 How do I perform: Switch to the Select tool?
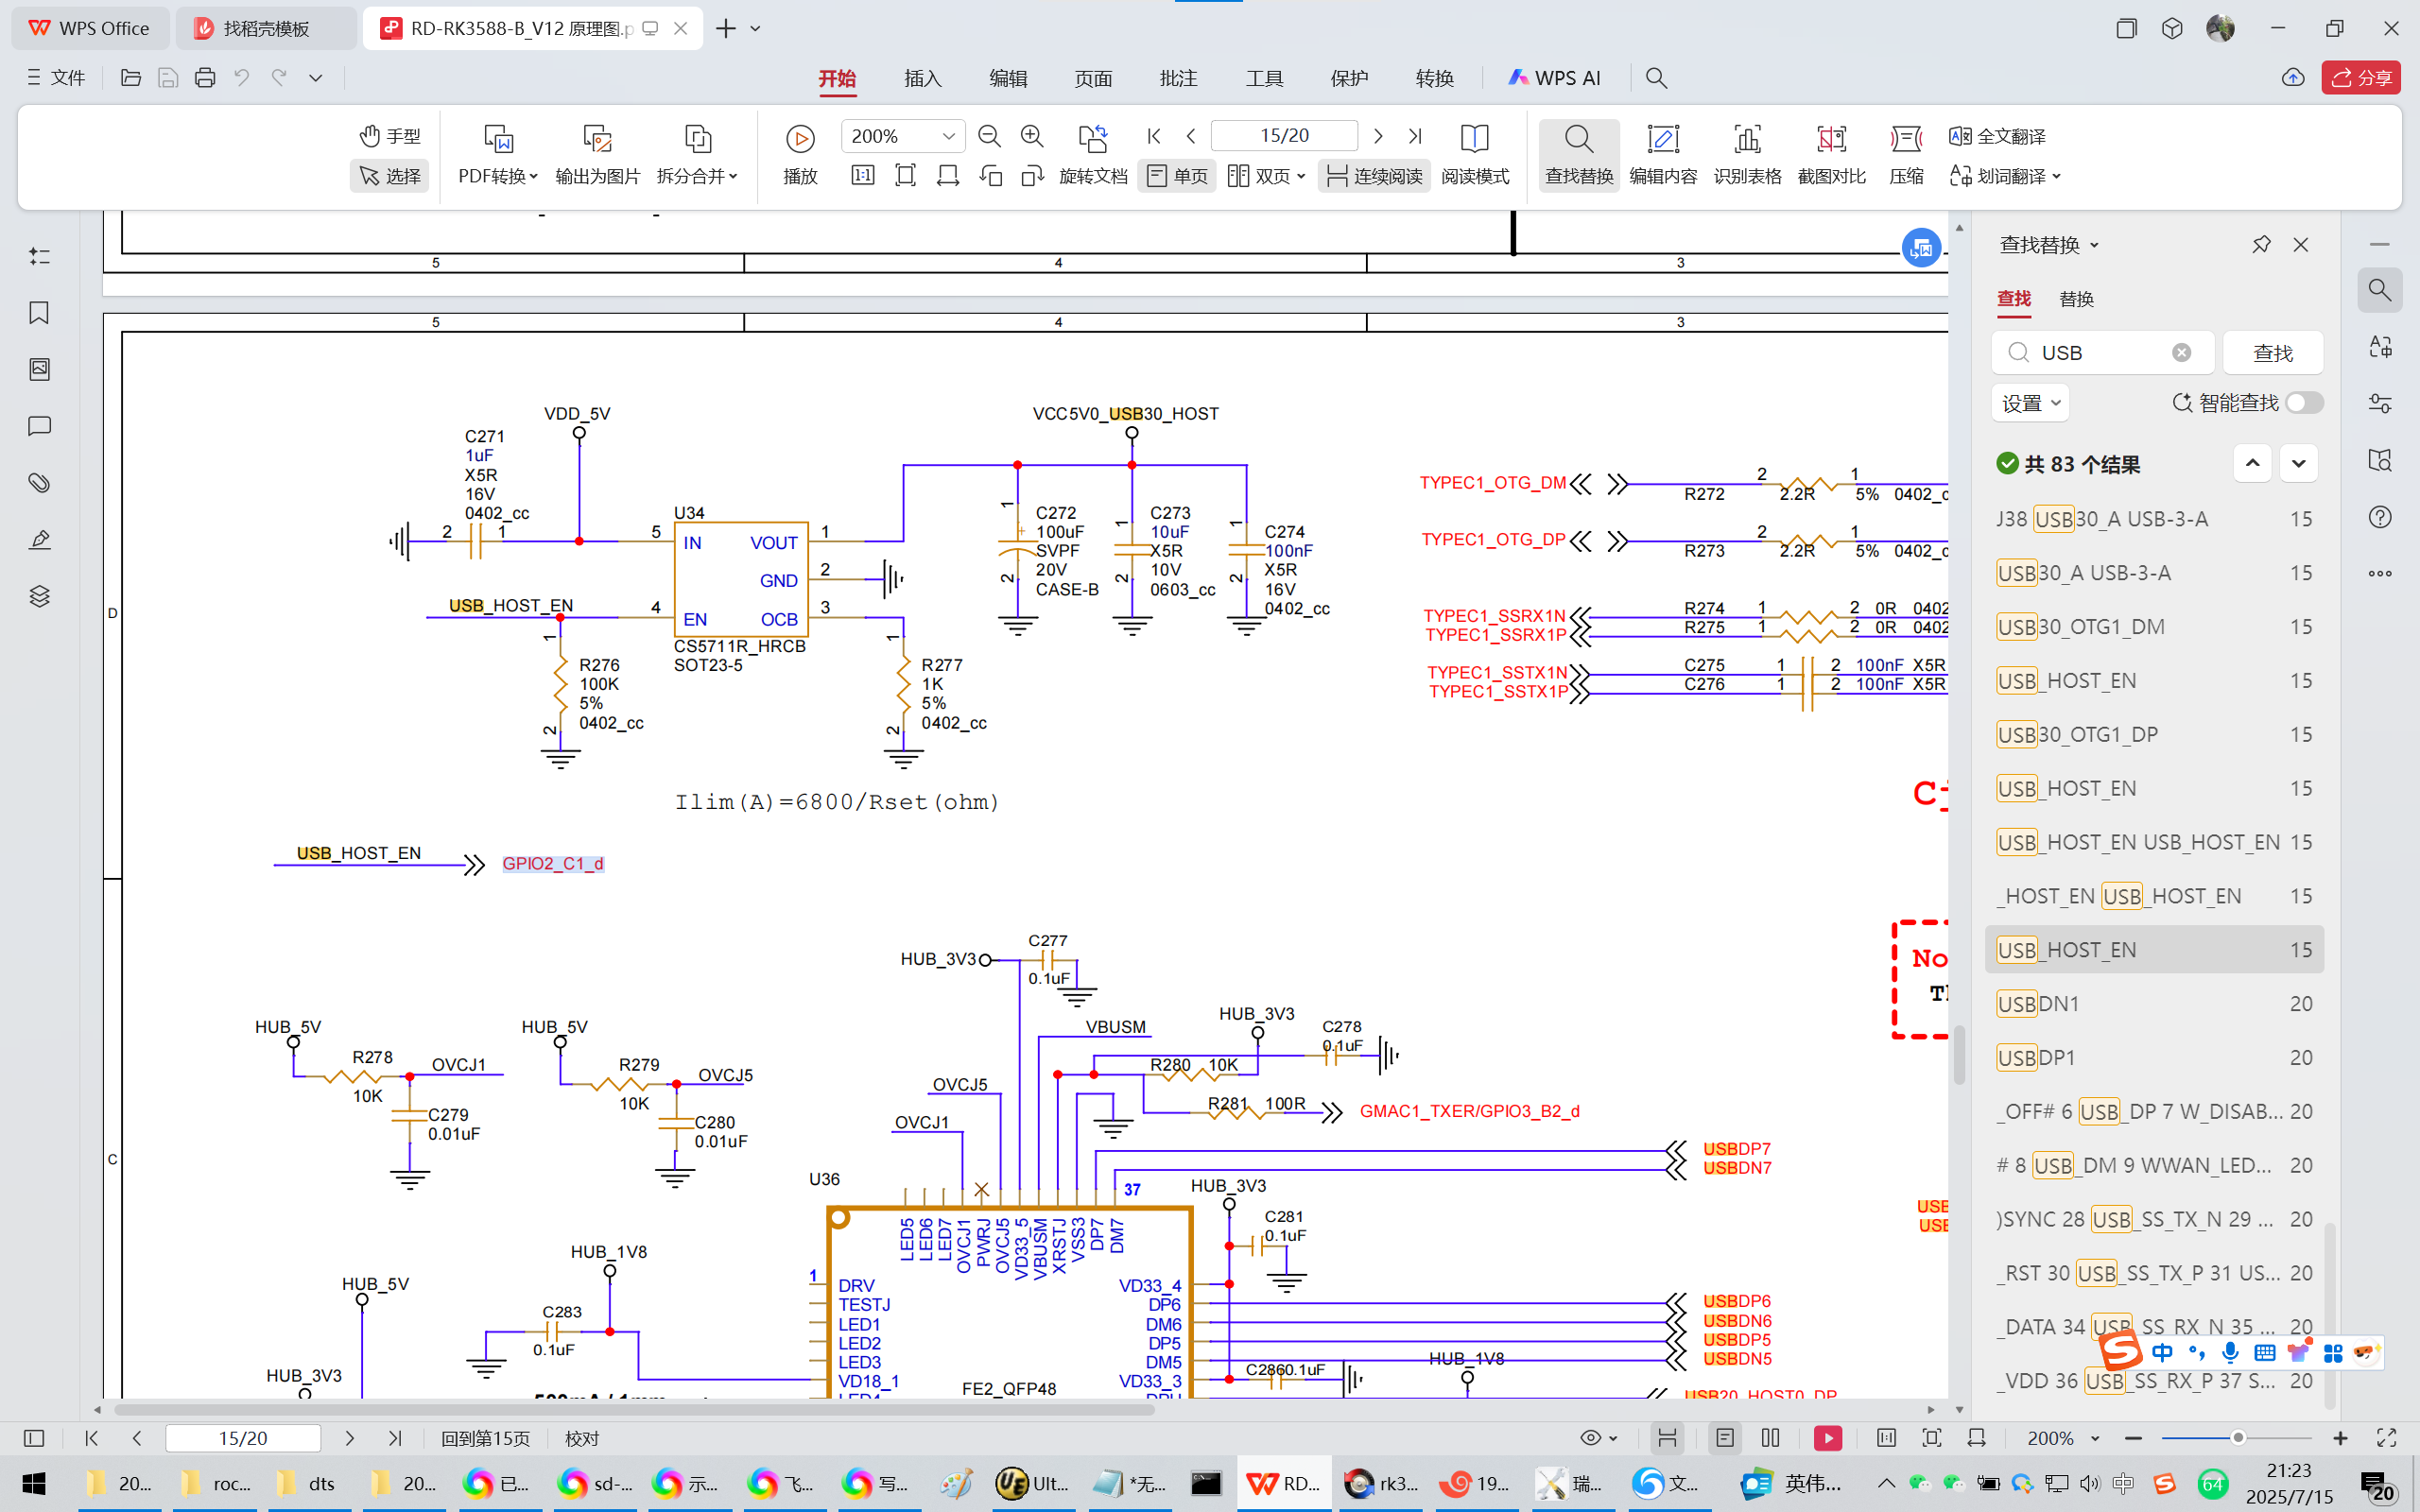point(390,176)
